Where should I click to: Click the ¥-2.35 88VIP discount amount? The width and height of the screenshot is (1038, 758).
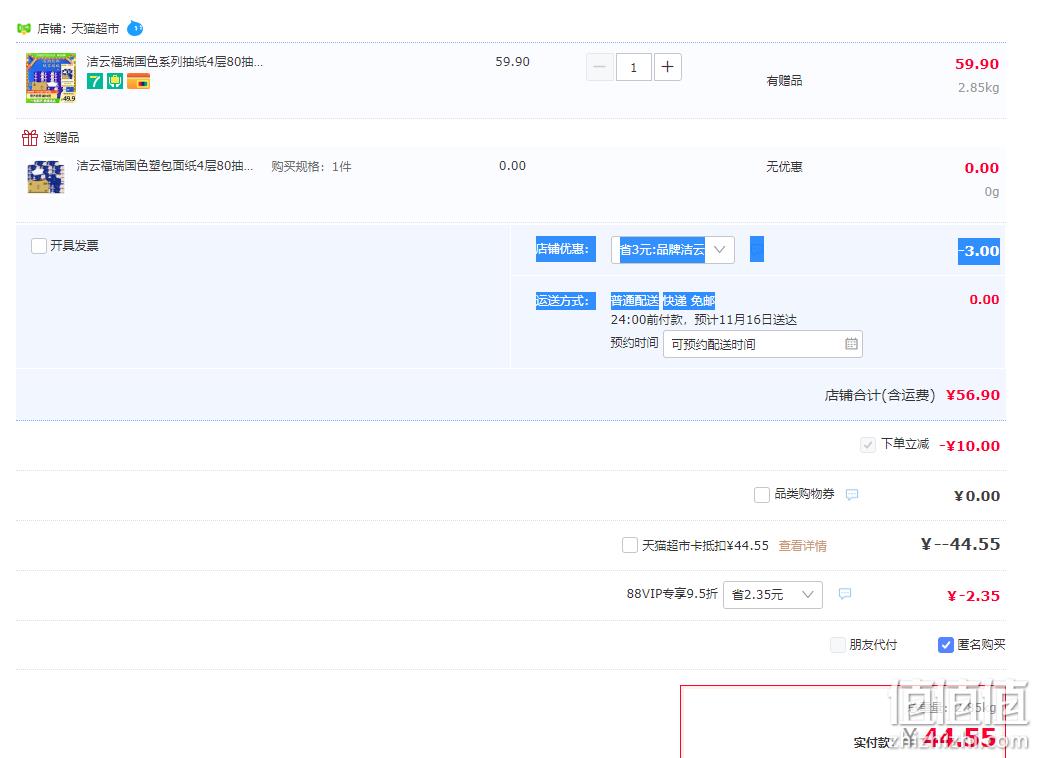[973, 596]
